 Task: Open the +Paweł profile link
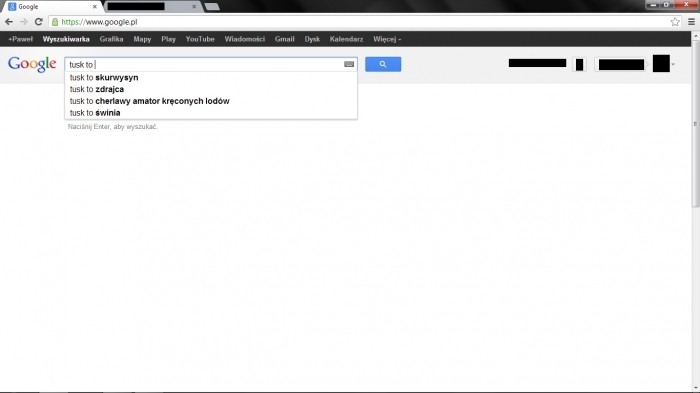[21, 39]
